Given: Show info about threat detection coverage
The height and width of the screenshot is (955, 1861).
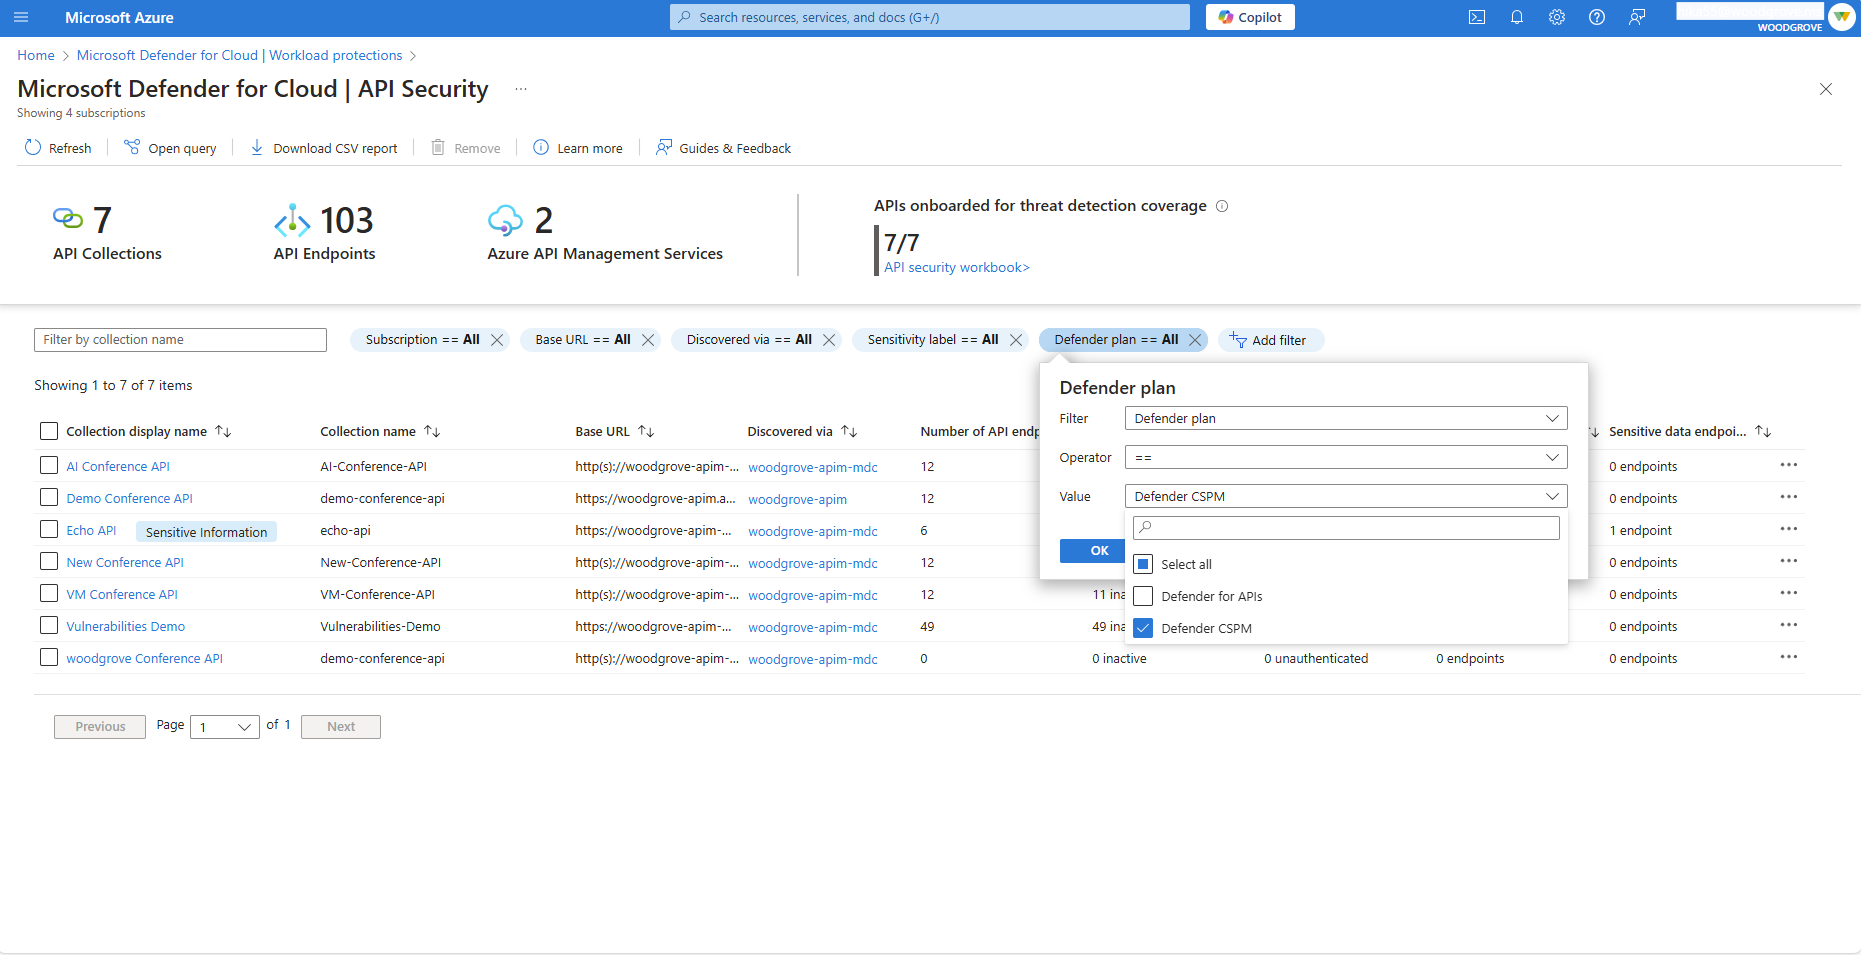Looking at the screenshot, I should tap(1222, 206).
